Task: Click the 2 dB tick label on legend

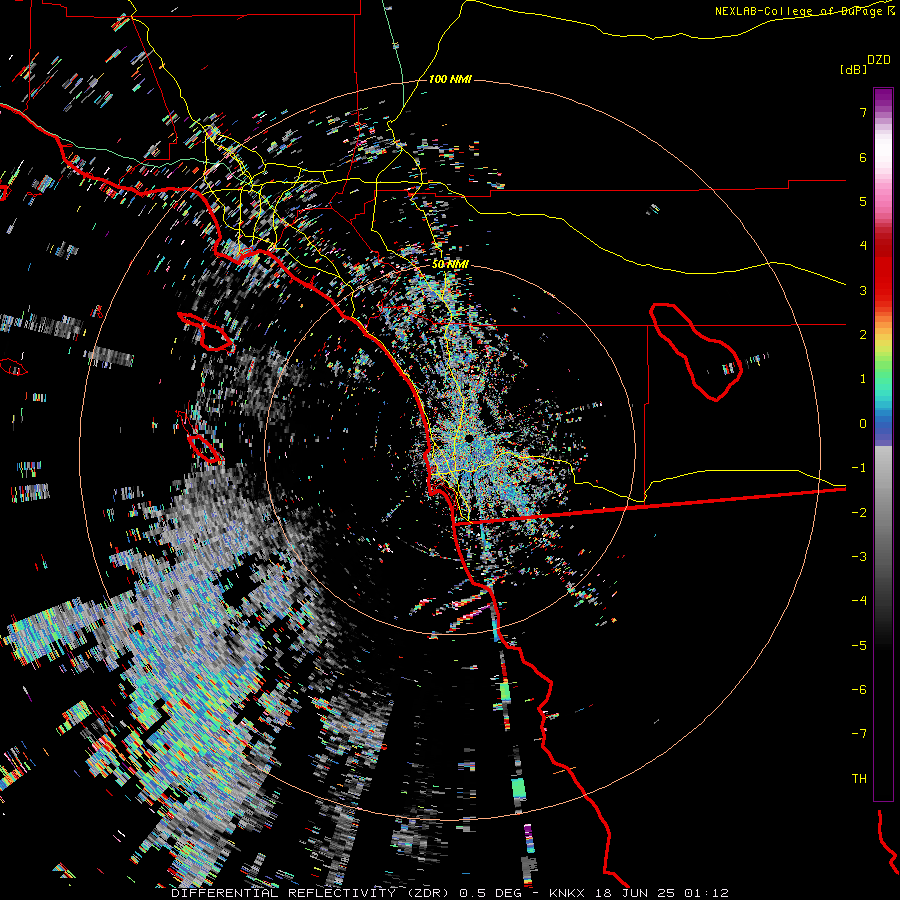Action: (863, 335)
